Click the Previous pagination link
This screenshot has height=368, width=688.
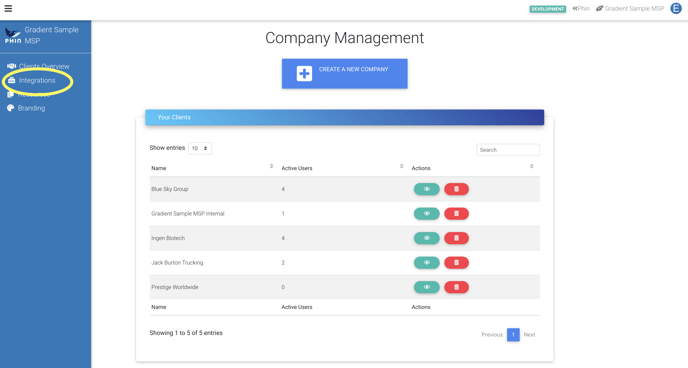point(492,335)
